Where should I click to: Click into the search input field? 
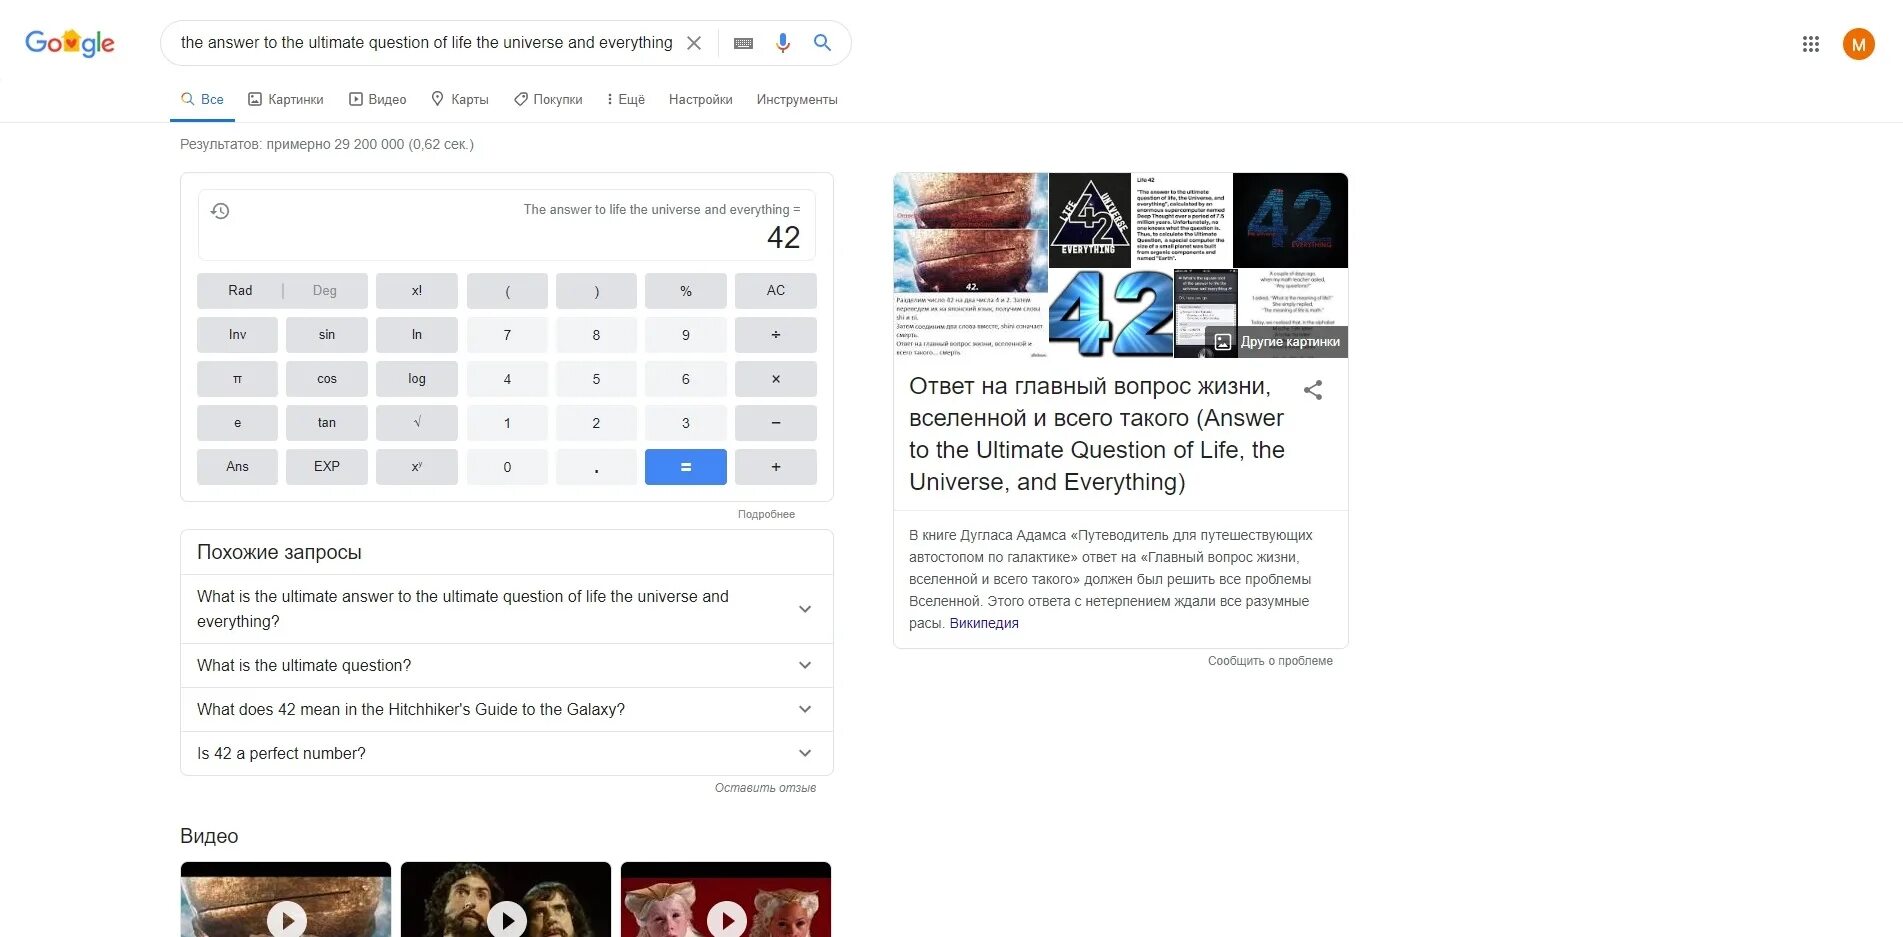click(427, 43)
